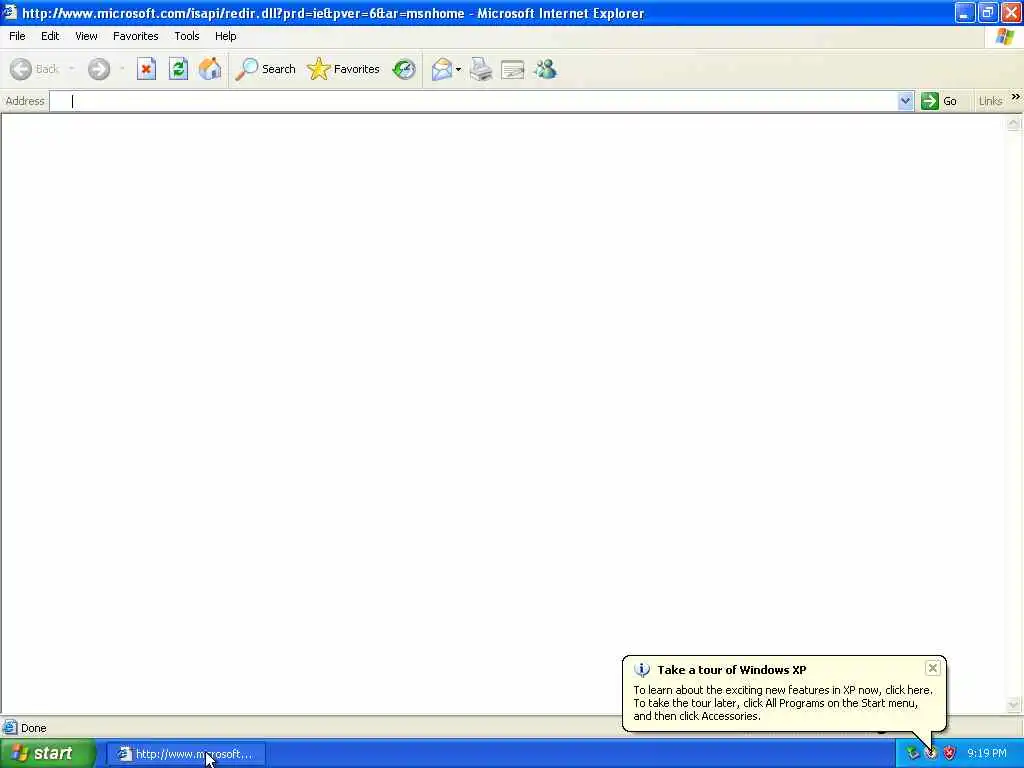Screen dimensions: 1024x768
Task: Click the Links toolbar label
Action: [990, 101]
